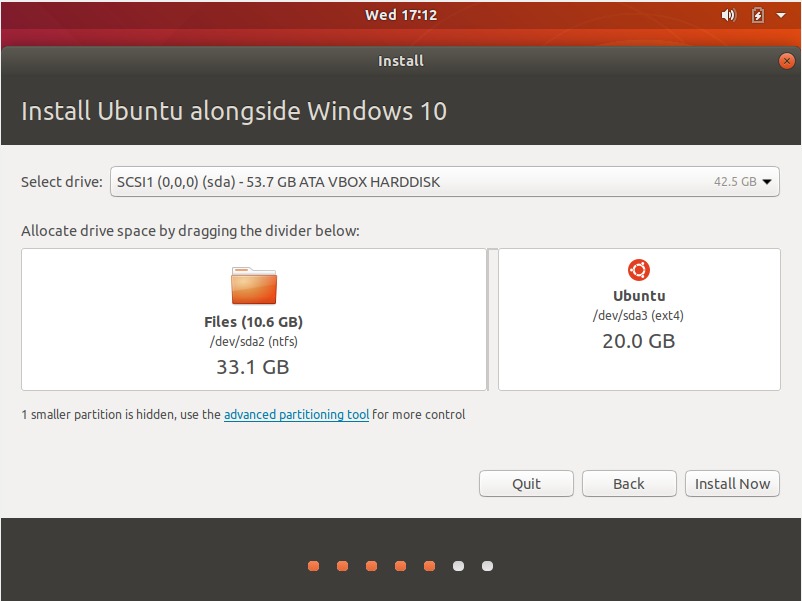Click the last white progress dot

tap(487, 566)
